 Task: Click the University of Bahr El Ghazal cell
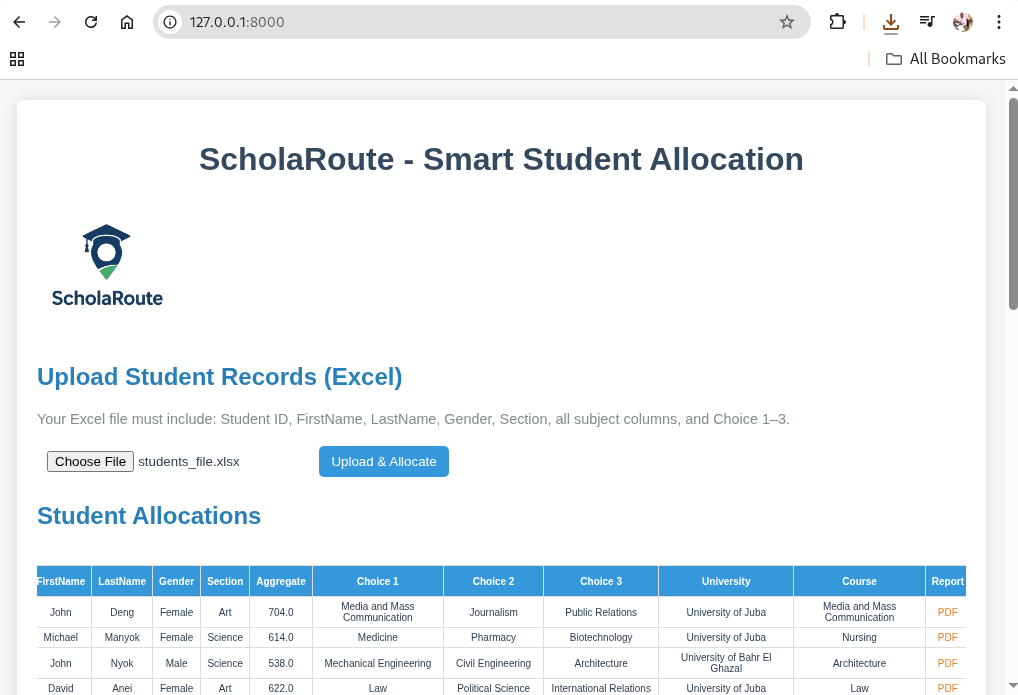(x=726, y=663)
